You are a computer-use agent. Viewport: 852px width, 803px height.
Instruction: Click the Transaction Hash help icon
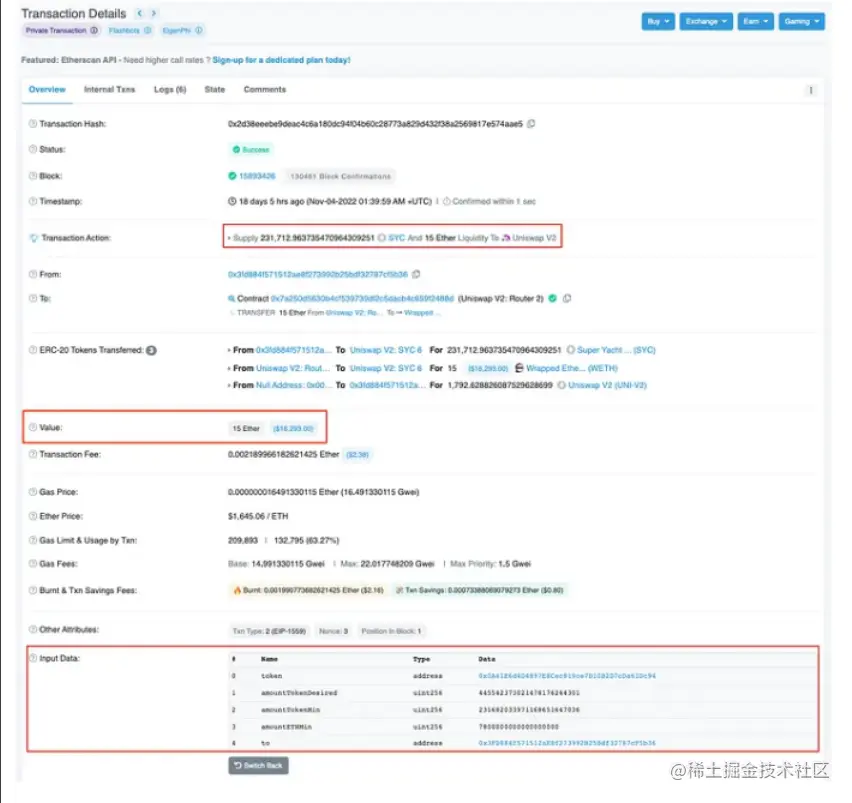(x=33, y=124)
